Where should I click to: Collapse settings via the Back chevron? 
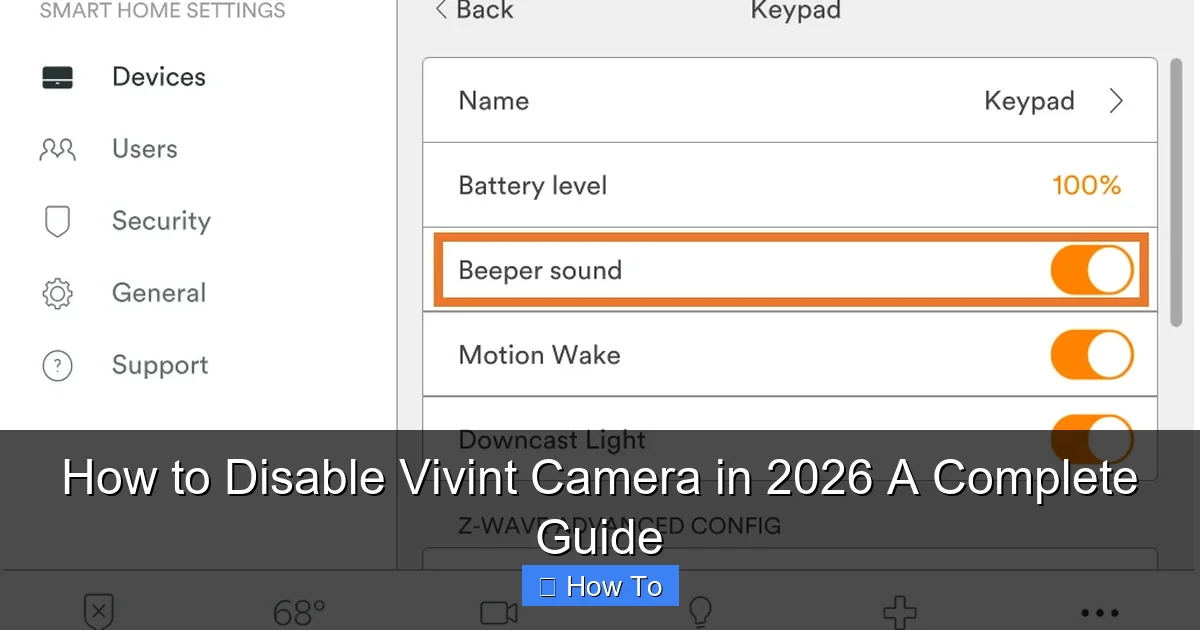[x=440, y=11]
